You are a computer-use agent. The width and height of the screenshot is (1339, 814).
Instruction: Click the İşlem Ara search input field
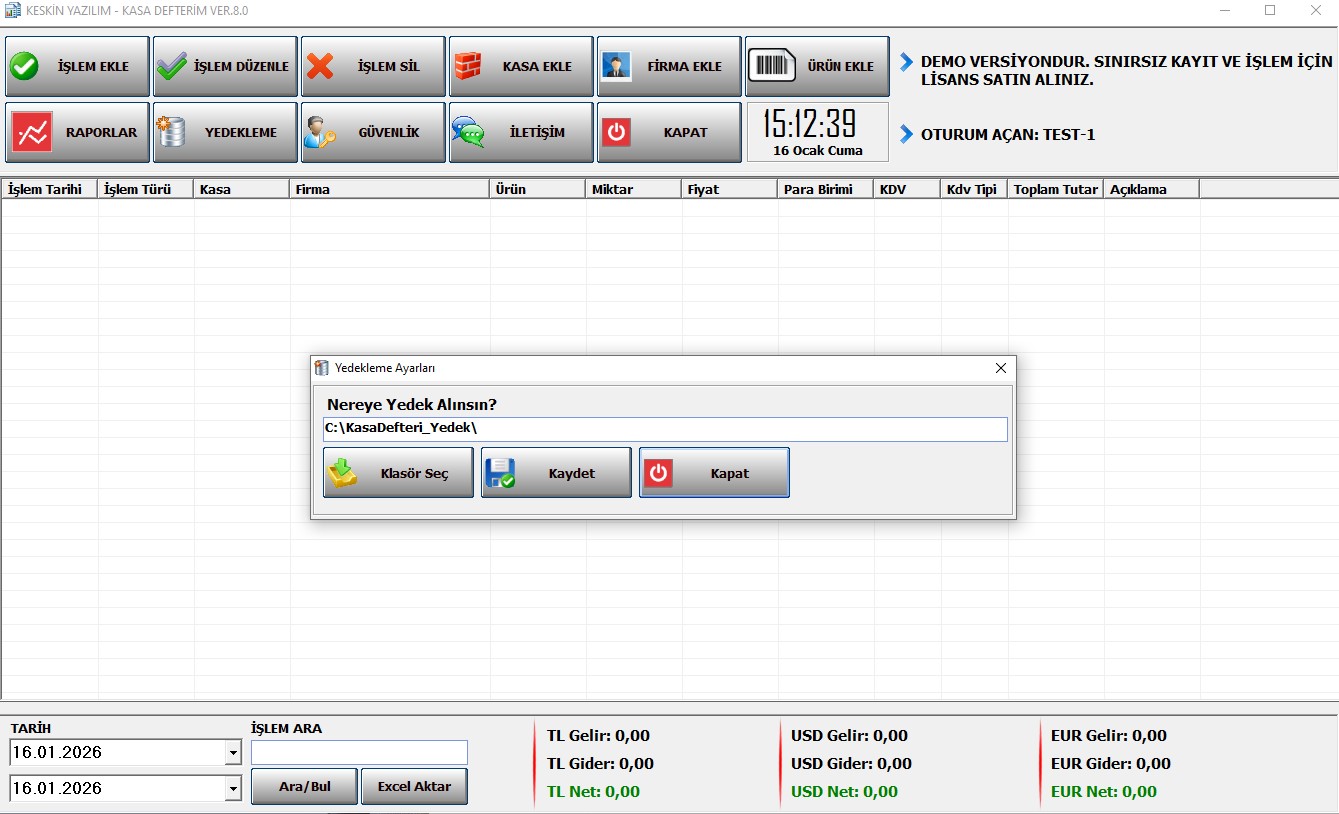[359, 753]
